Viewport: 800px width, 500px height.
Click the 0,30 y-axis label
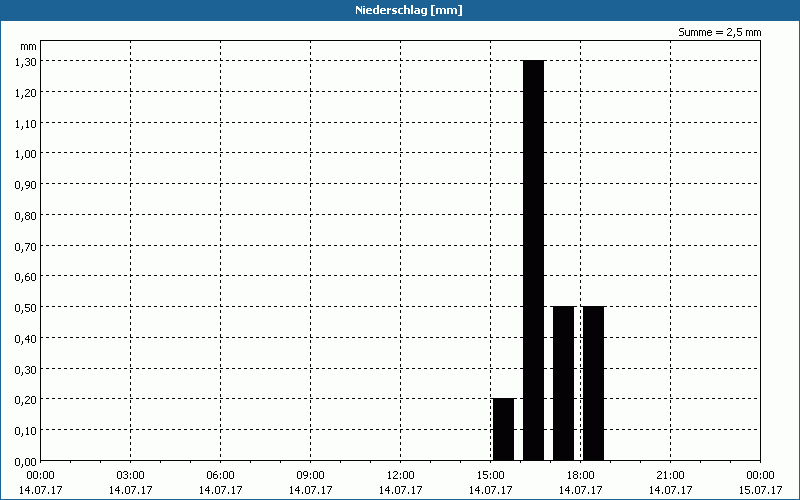click(26, 369)
